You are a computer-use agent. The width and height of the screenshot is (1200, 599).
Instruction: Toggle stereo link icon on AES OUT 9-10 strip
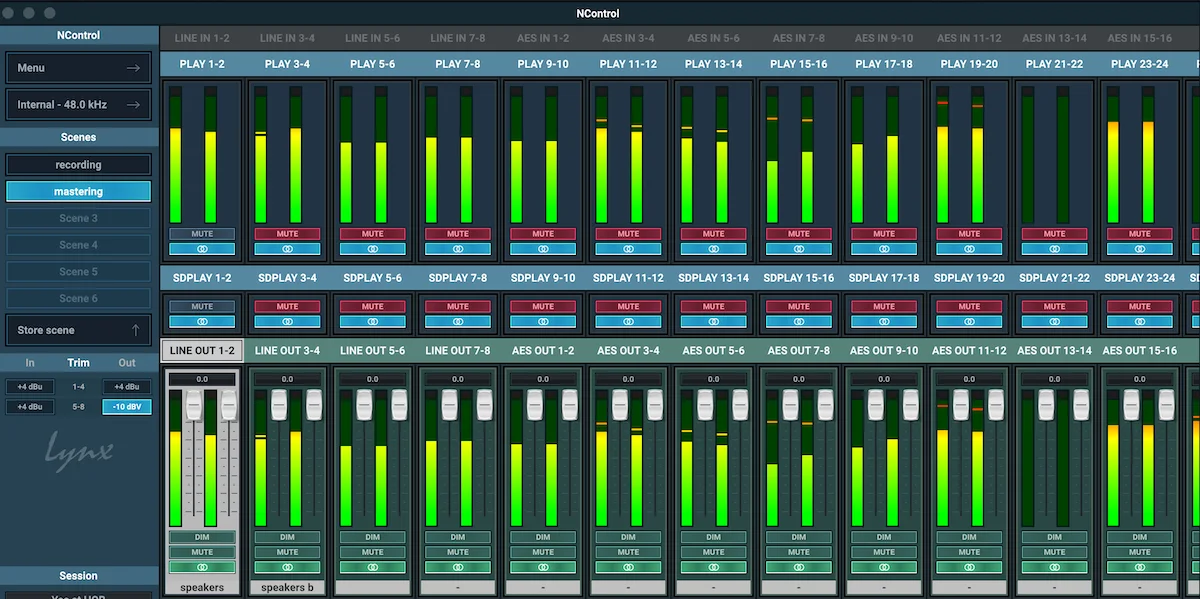click(884, 567)
